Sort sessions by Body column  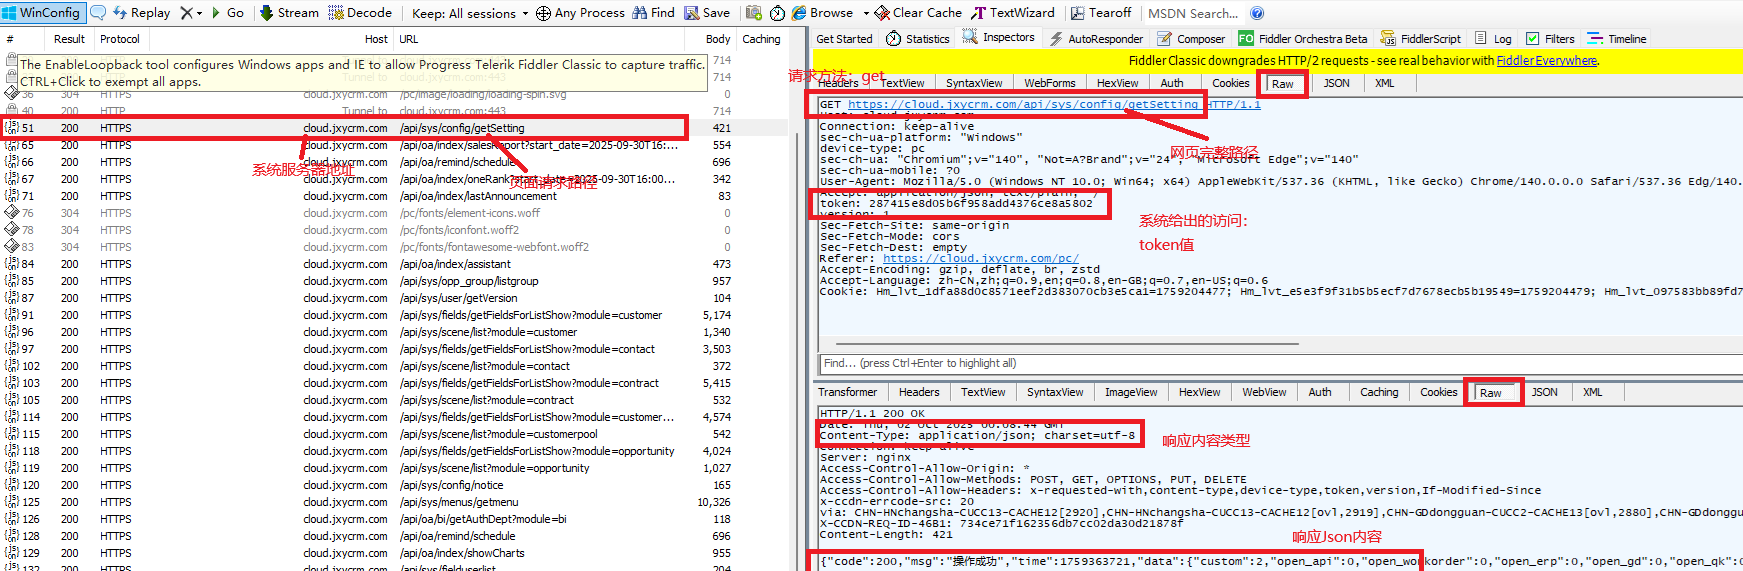coord(718,39)
